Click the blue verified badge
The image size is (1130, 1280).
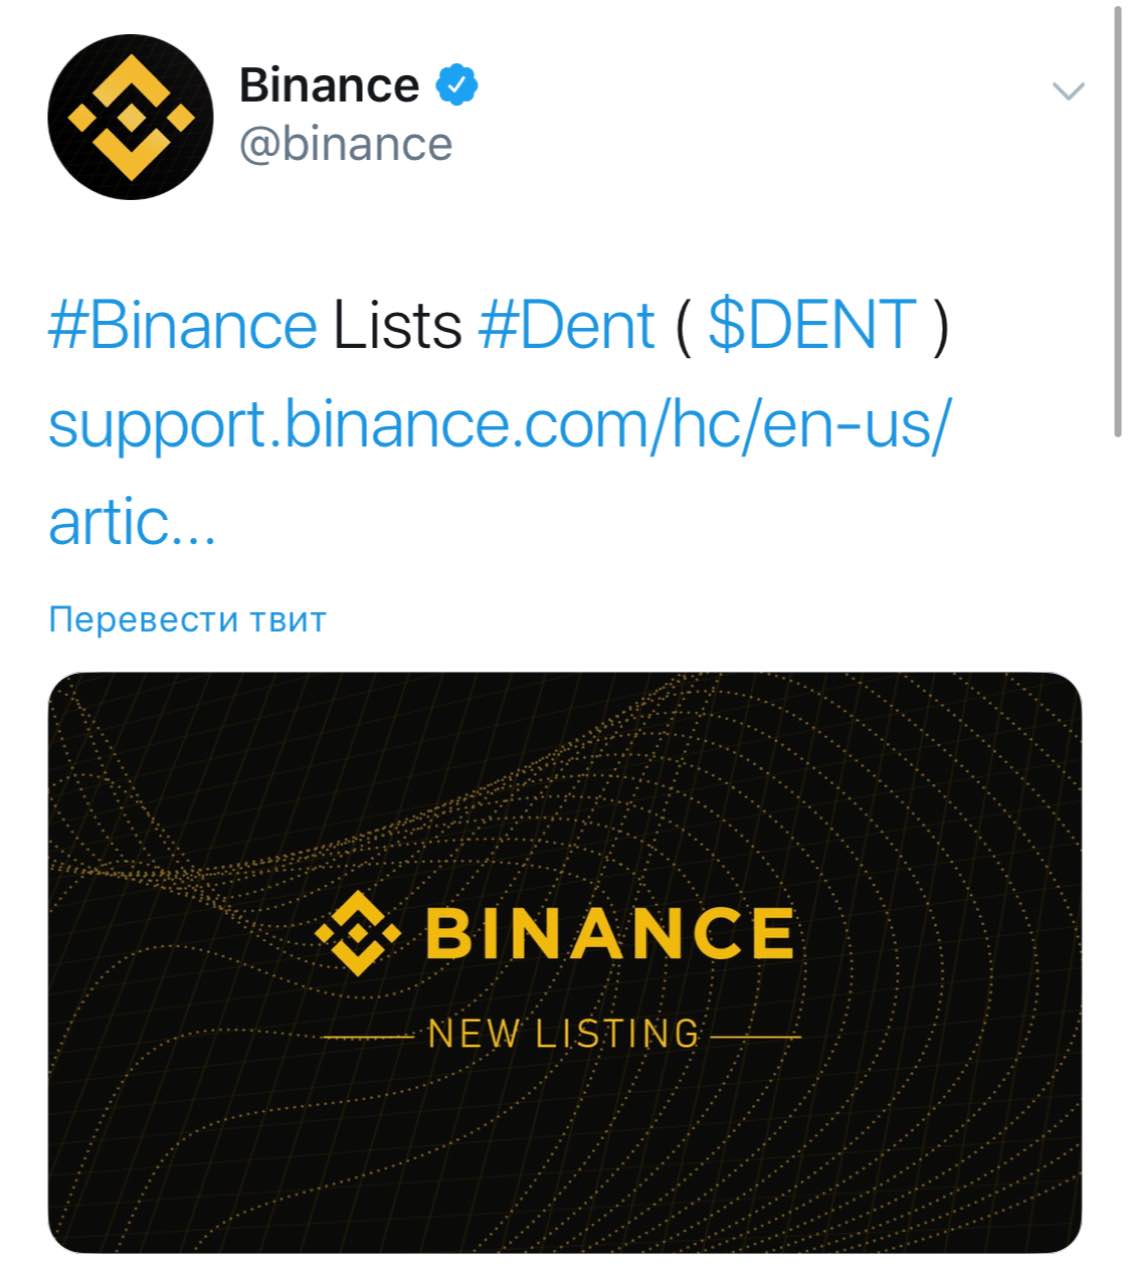tap(456, 85)
